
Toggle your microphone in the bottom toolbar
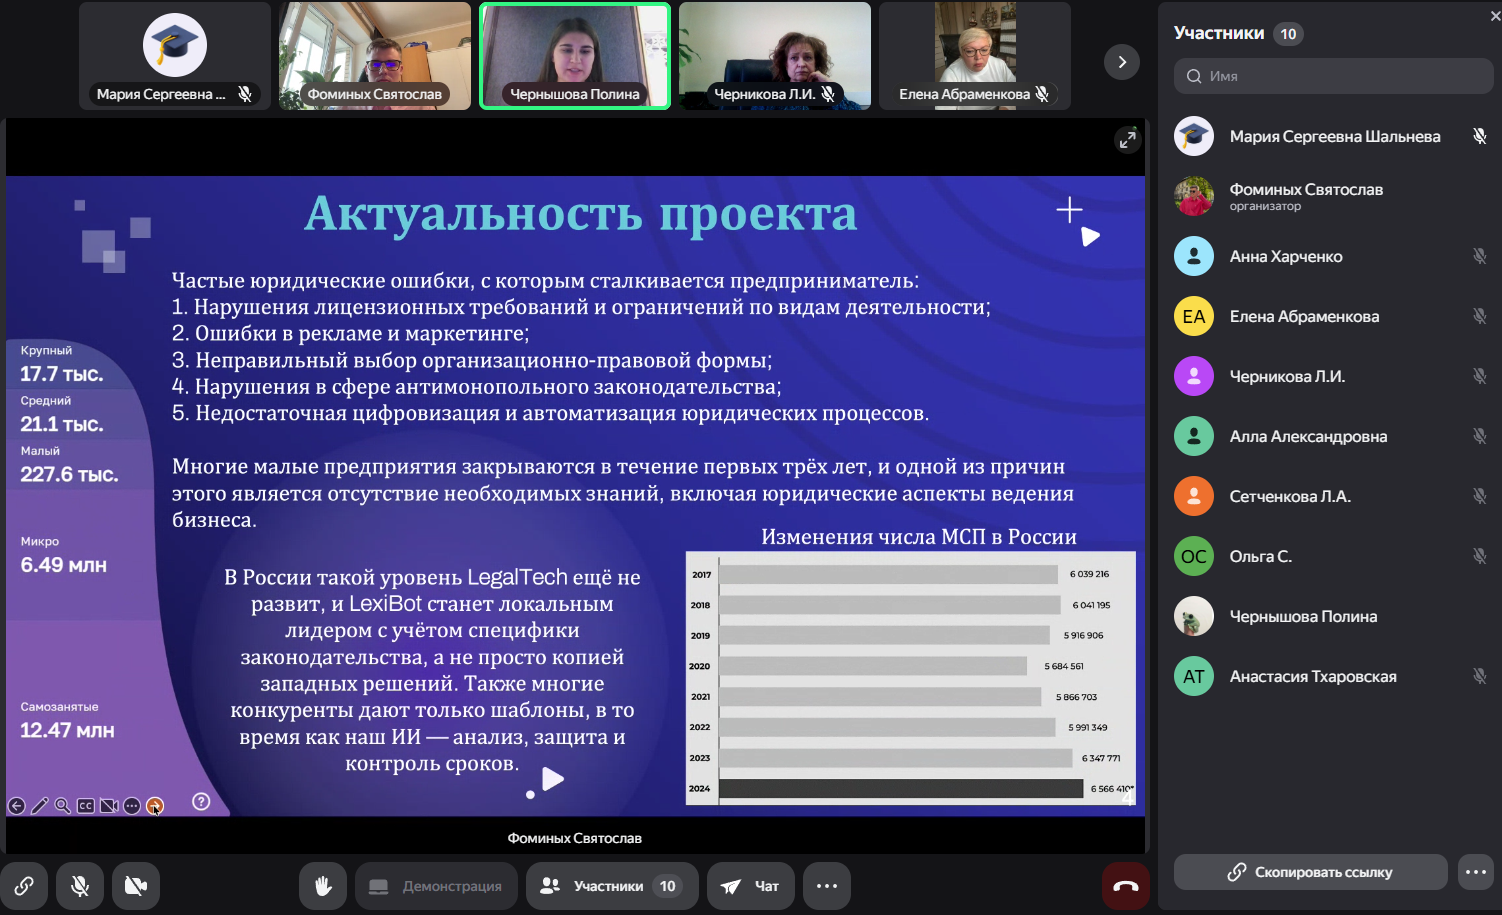[x=80, y=886]
